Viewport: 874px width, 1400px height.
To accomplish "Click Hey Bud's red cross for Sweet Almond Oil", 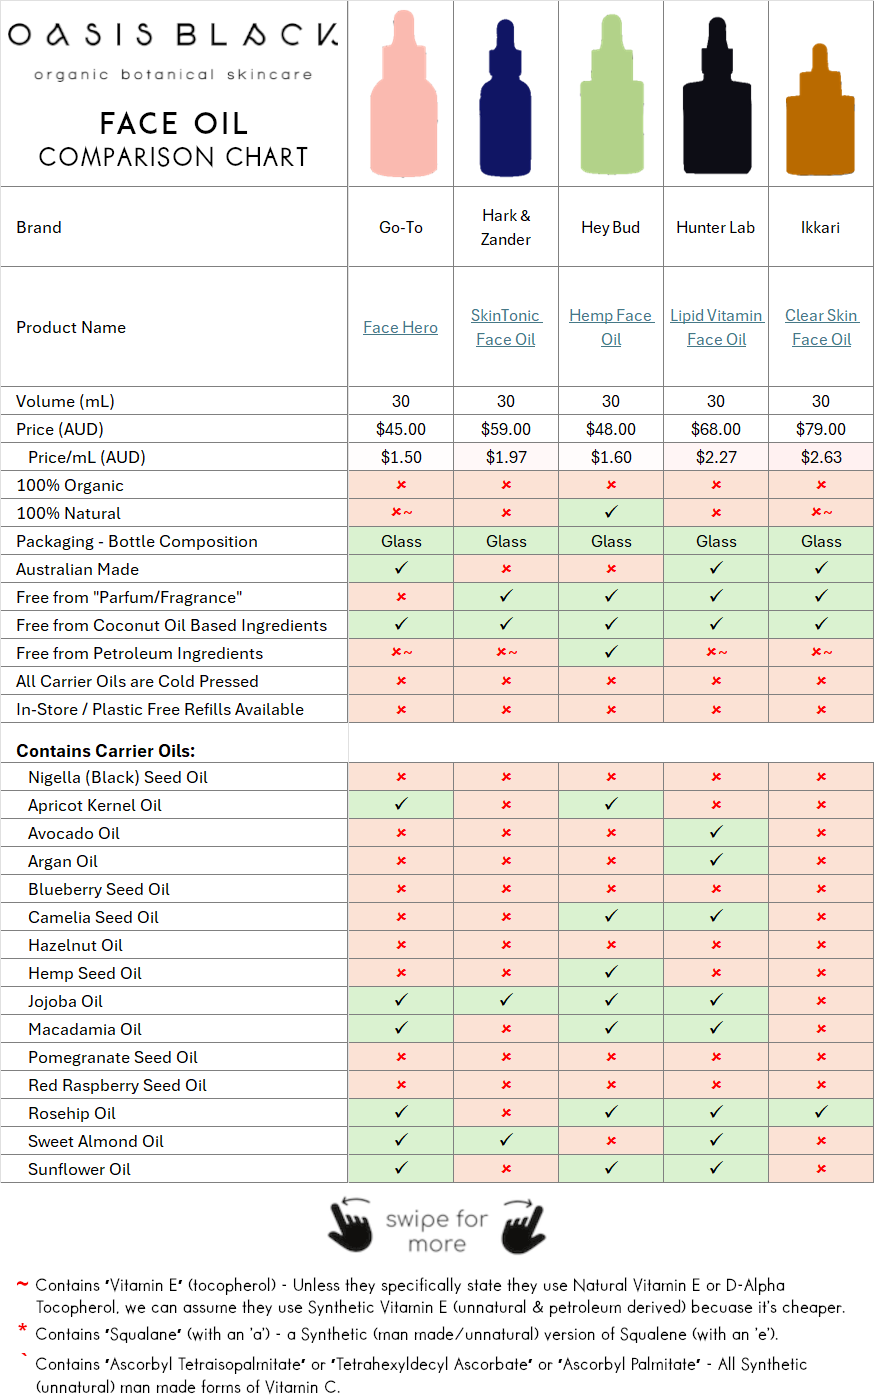I will click(x=611, y=1141).
